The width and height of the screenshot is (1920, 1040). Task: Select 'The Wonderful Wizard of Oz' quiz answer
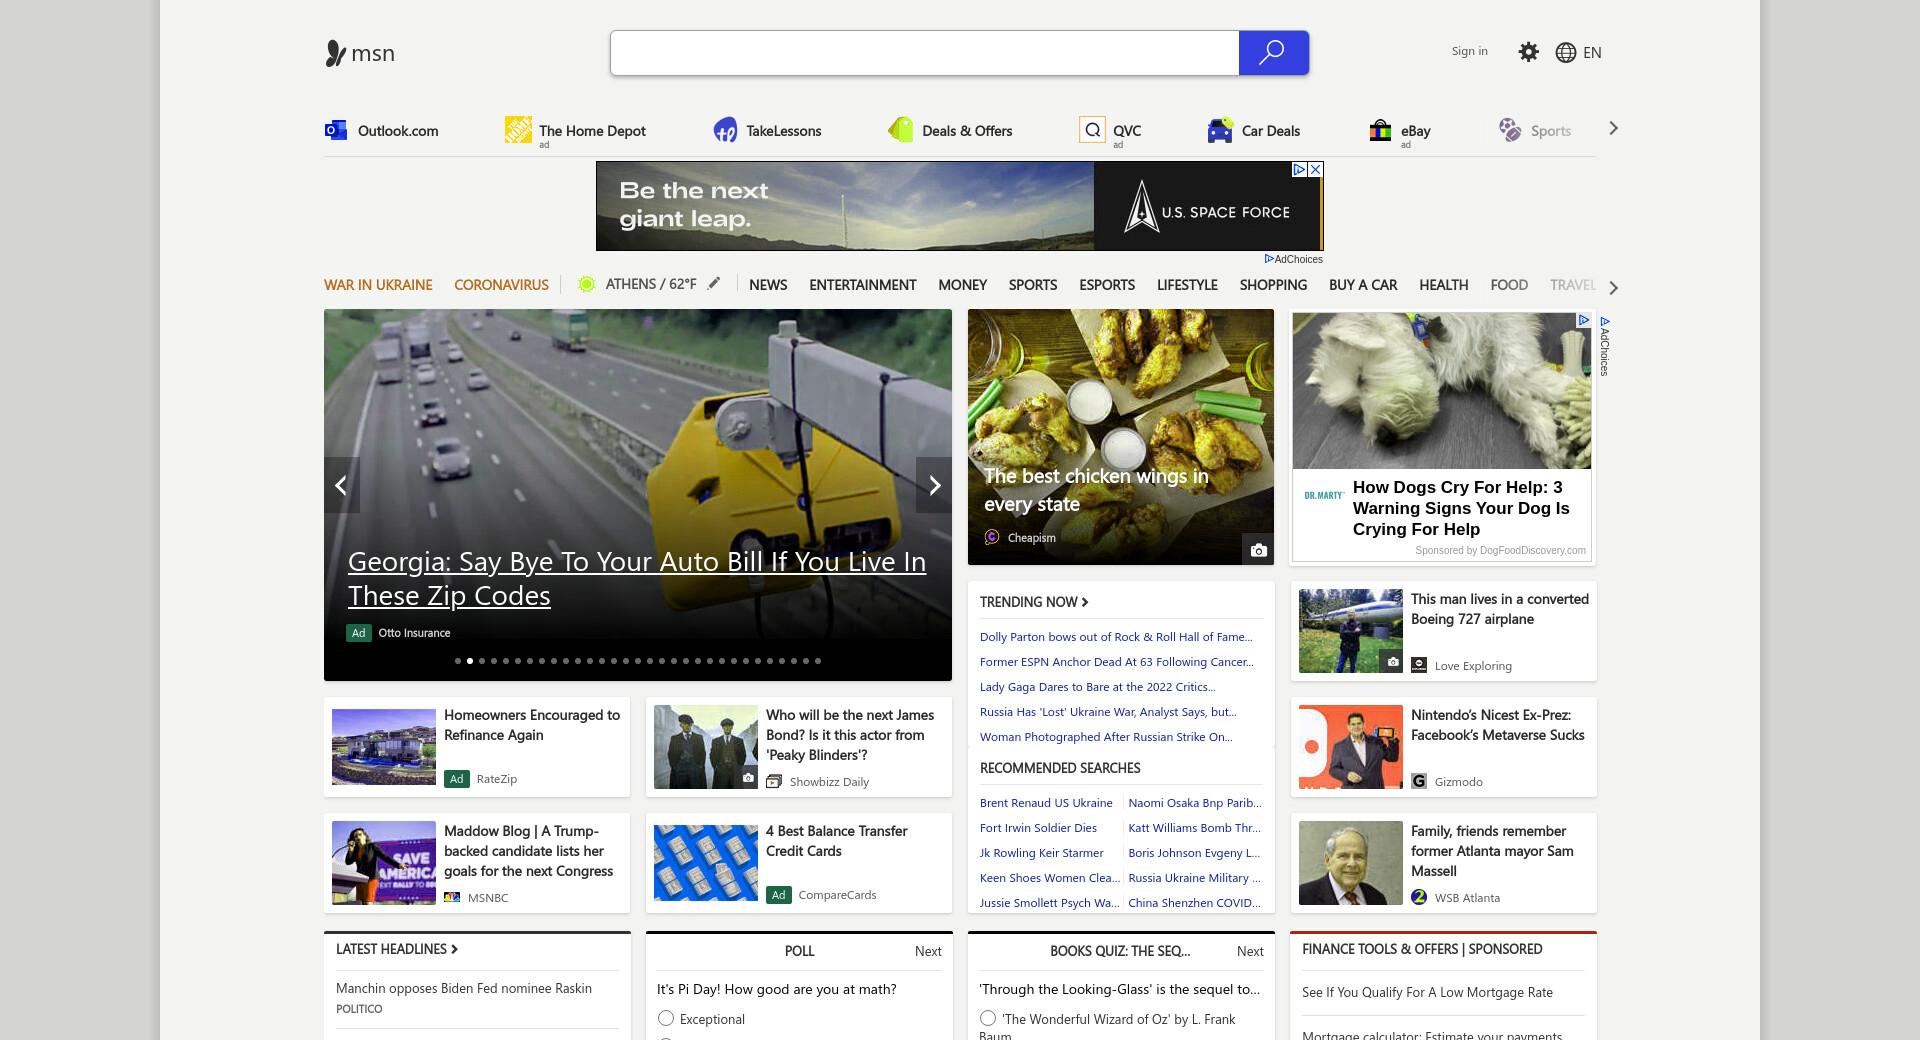click(988, 1018)
